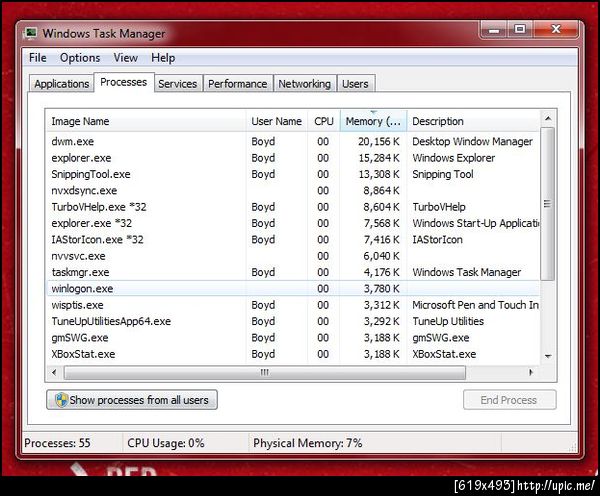This screenshot has width=600, height=496.
Task: Click the End Process button
Action: [509, 400]
